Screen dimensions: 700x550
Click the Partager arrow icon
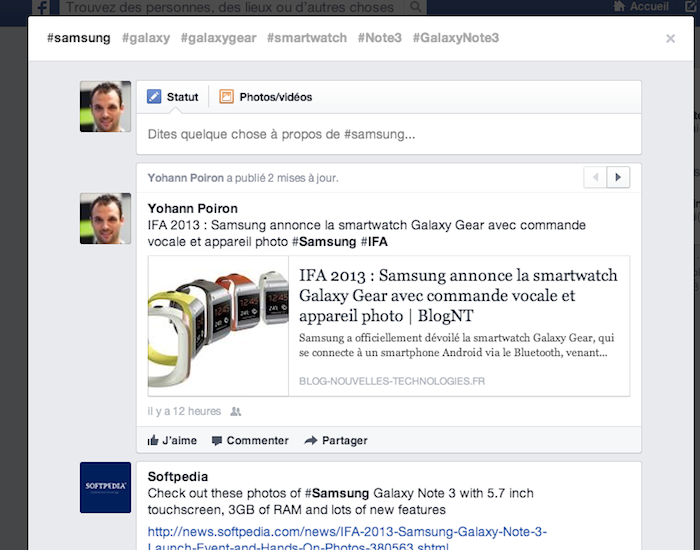(310, 440)
